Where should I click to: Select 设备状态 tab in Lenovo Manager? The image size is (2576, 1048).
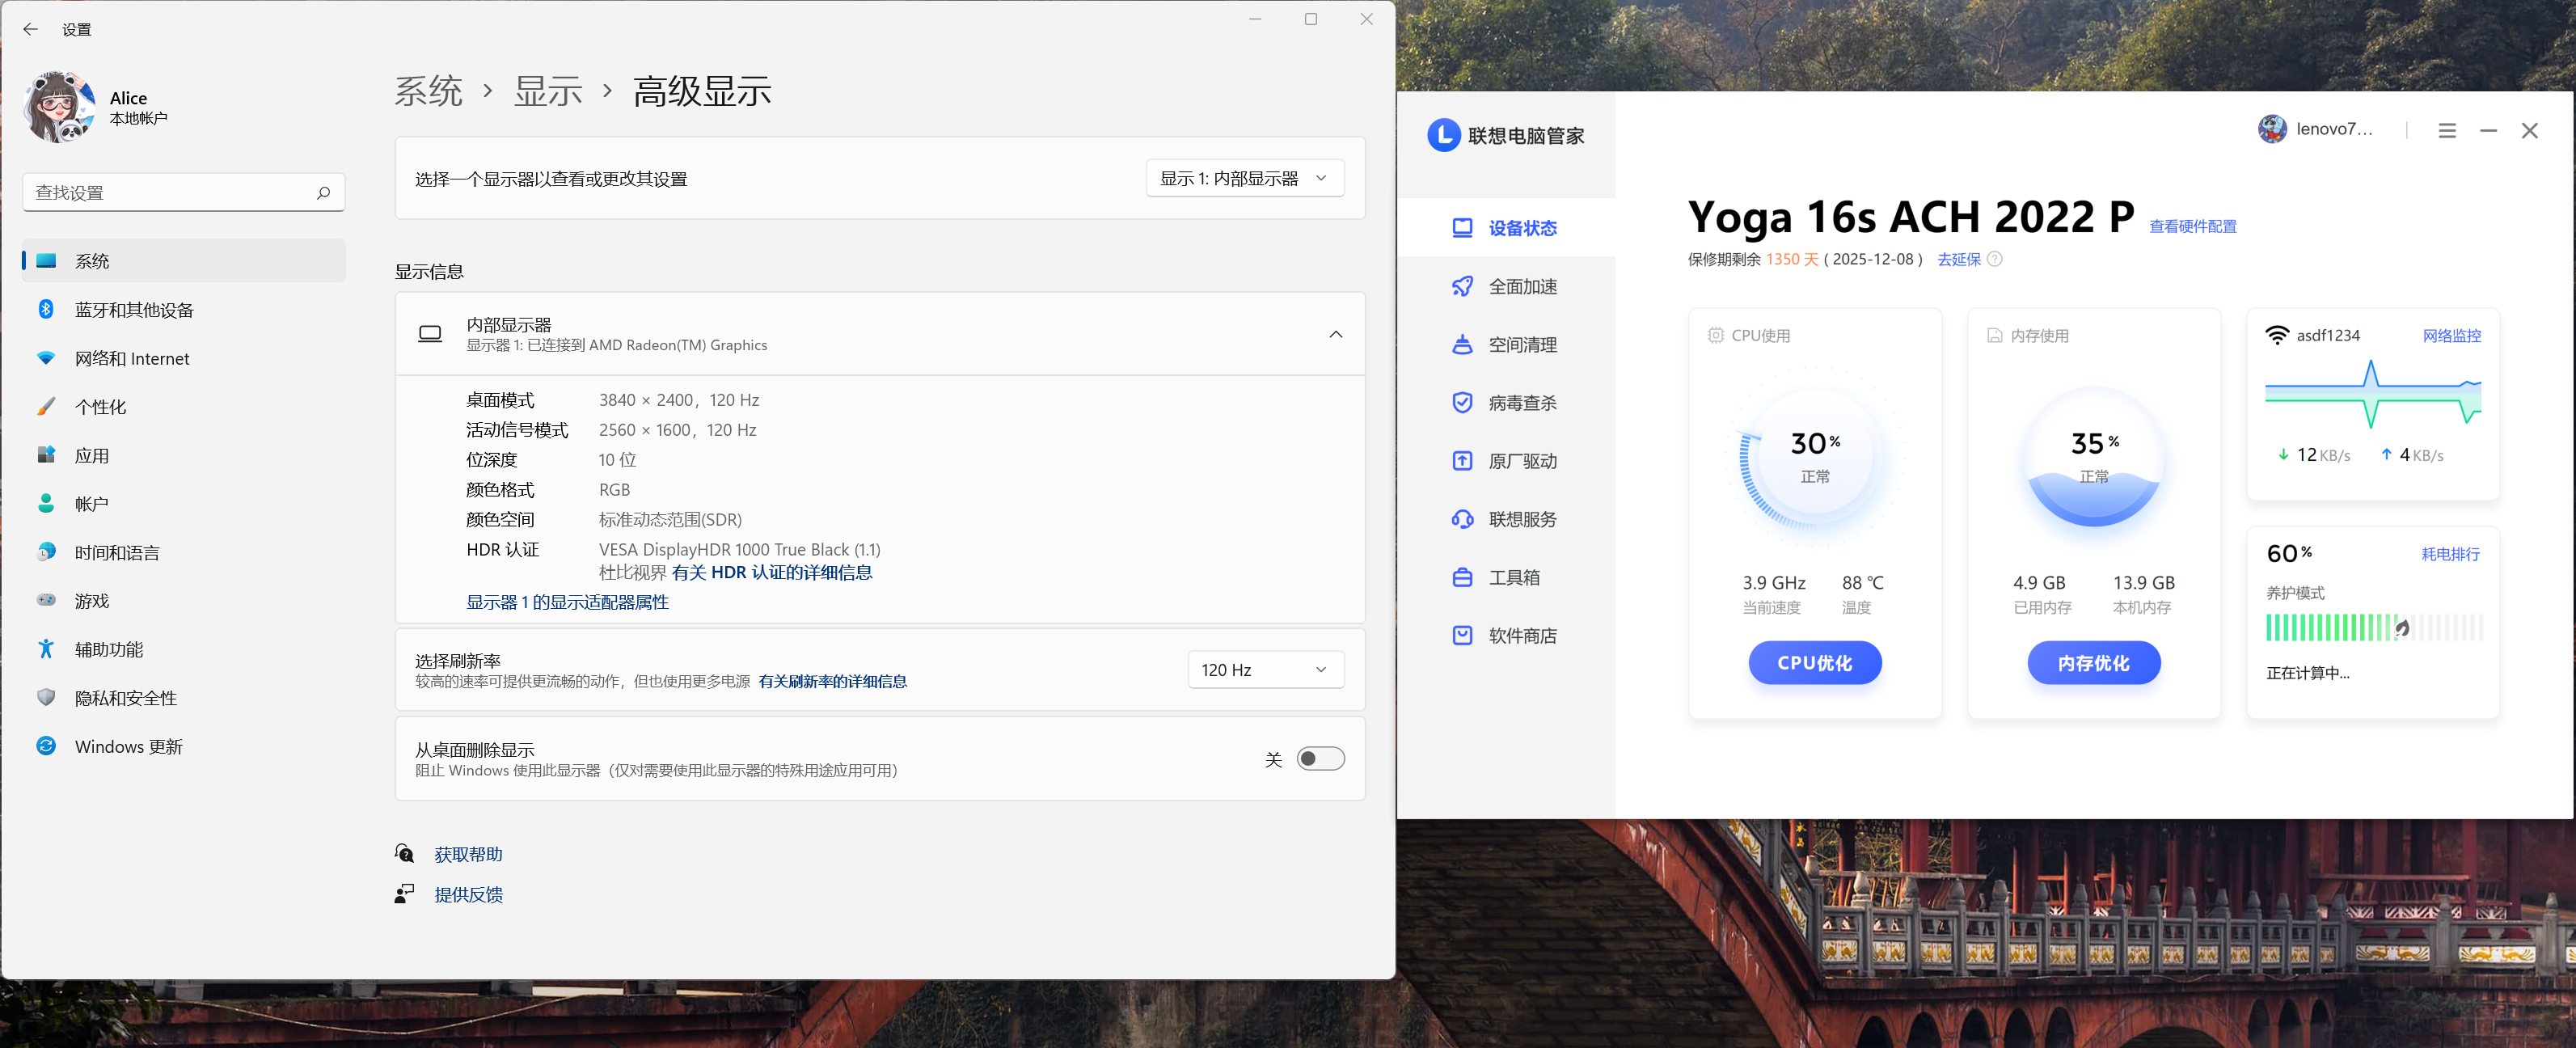1505,228
